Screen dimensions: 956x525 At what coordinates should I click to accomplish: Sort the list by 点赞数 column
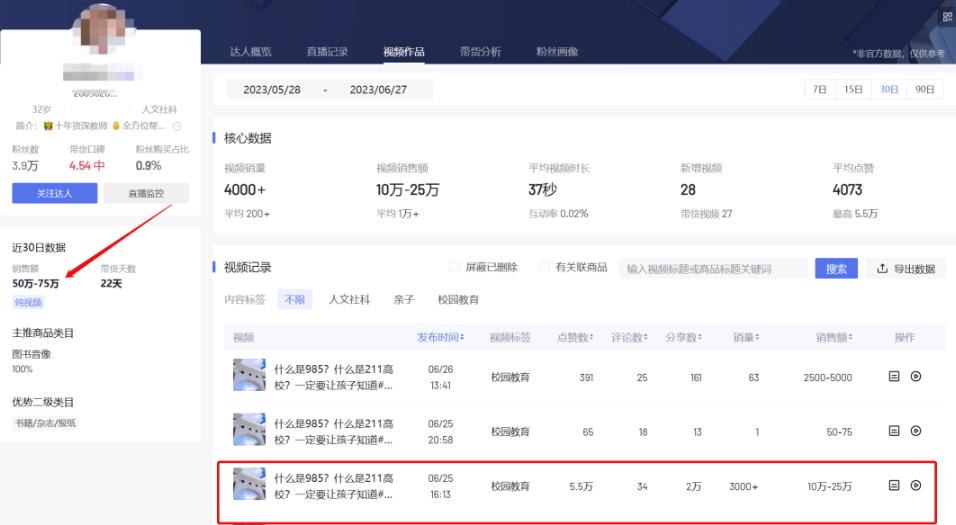coord(574,337)
